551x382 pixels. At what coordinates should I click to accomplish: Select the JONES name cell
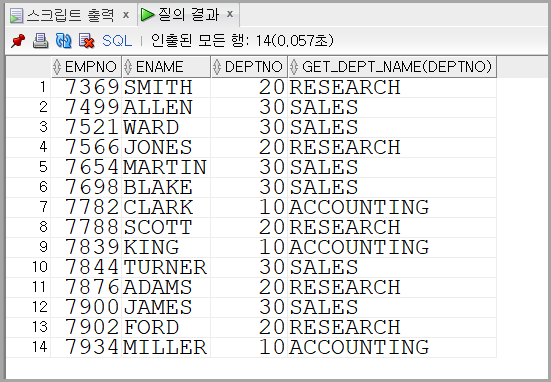(166, 147)
